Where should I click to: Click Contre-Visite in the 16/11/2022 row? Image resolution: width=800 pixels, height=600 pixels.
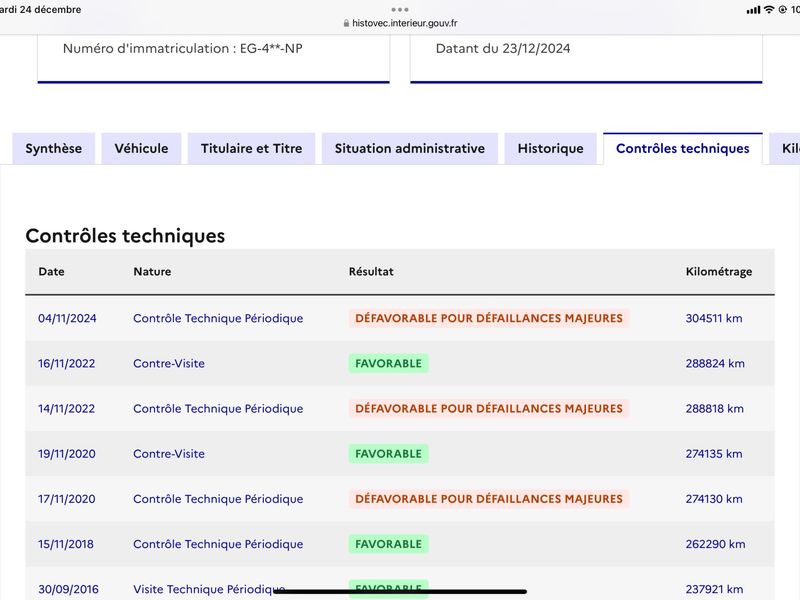169,363
